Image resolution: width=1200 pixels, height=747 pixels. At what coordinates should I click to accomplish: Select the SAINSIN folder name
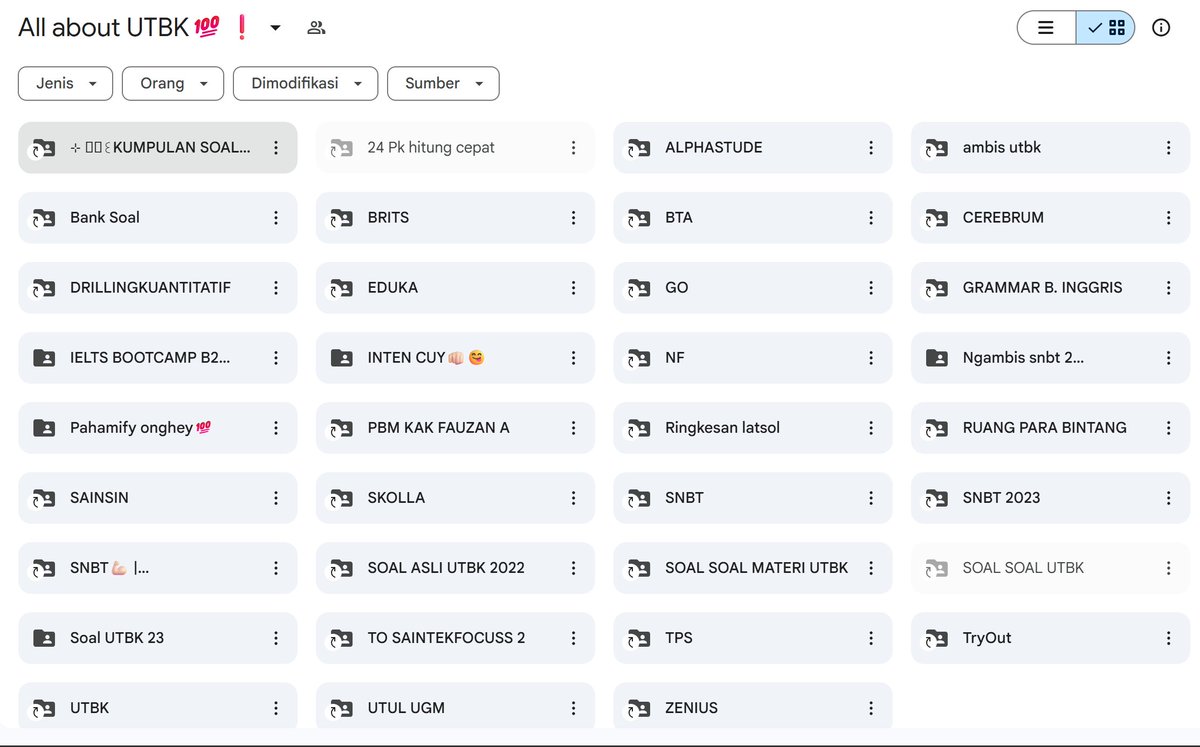coord(99,498)
